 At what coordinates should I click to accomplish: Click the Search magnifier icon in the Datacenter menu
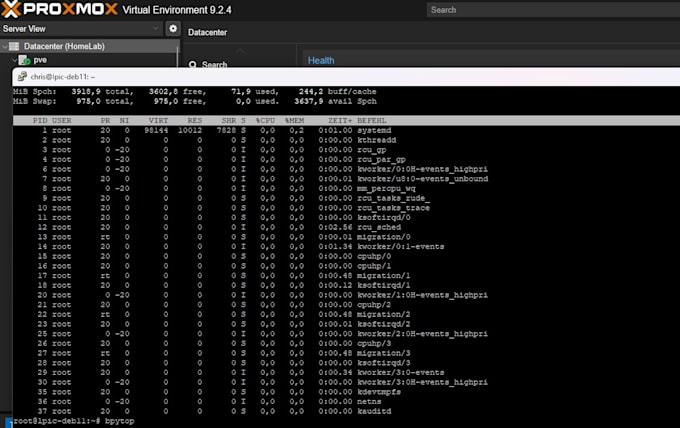(x=193, y=65)
